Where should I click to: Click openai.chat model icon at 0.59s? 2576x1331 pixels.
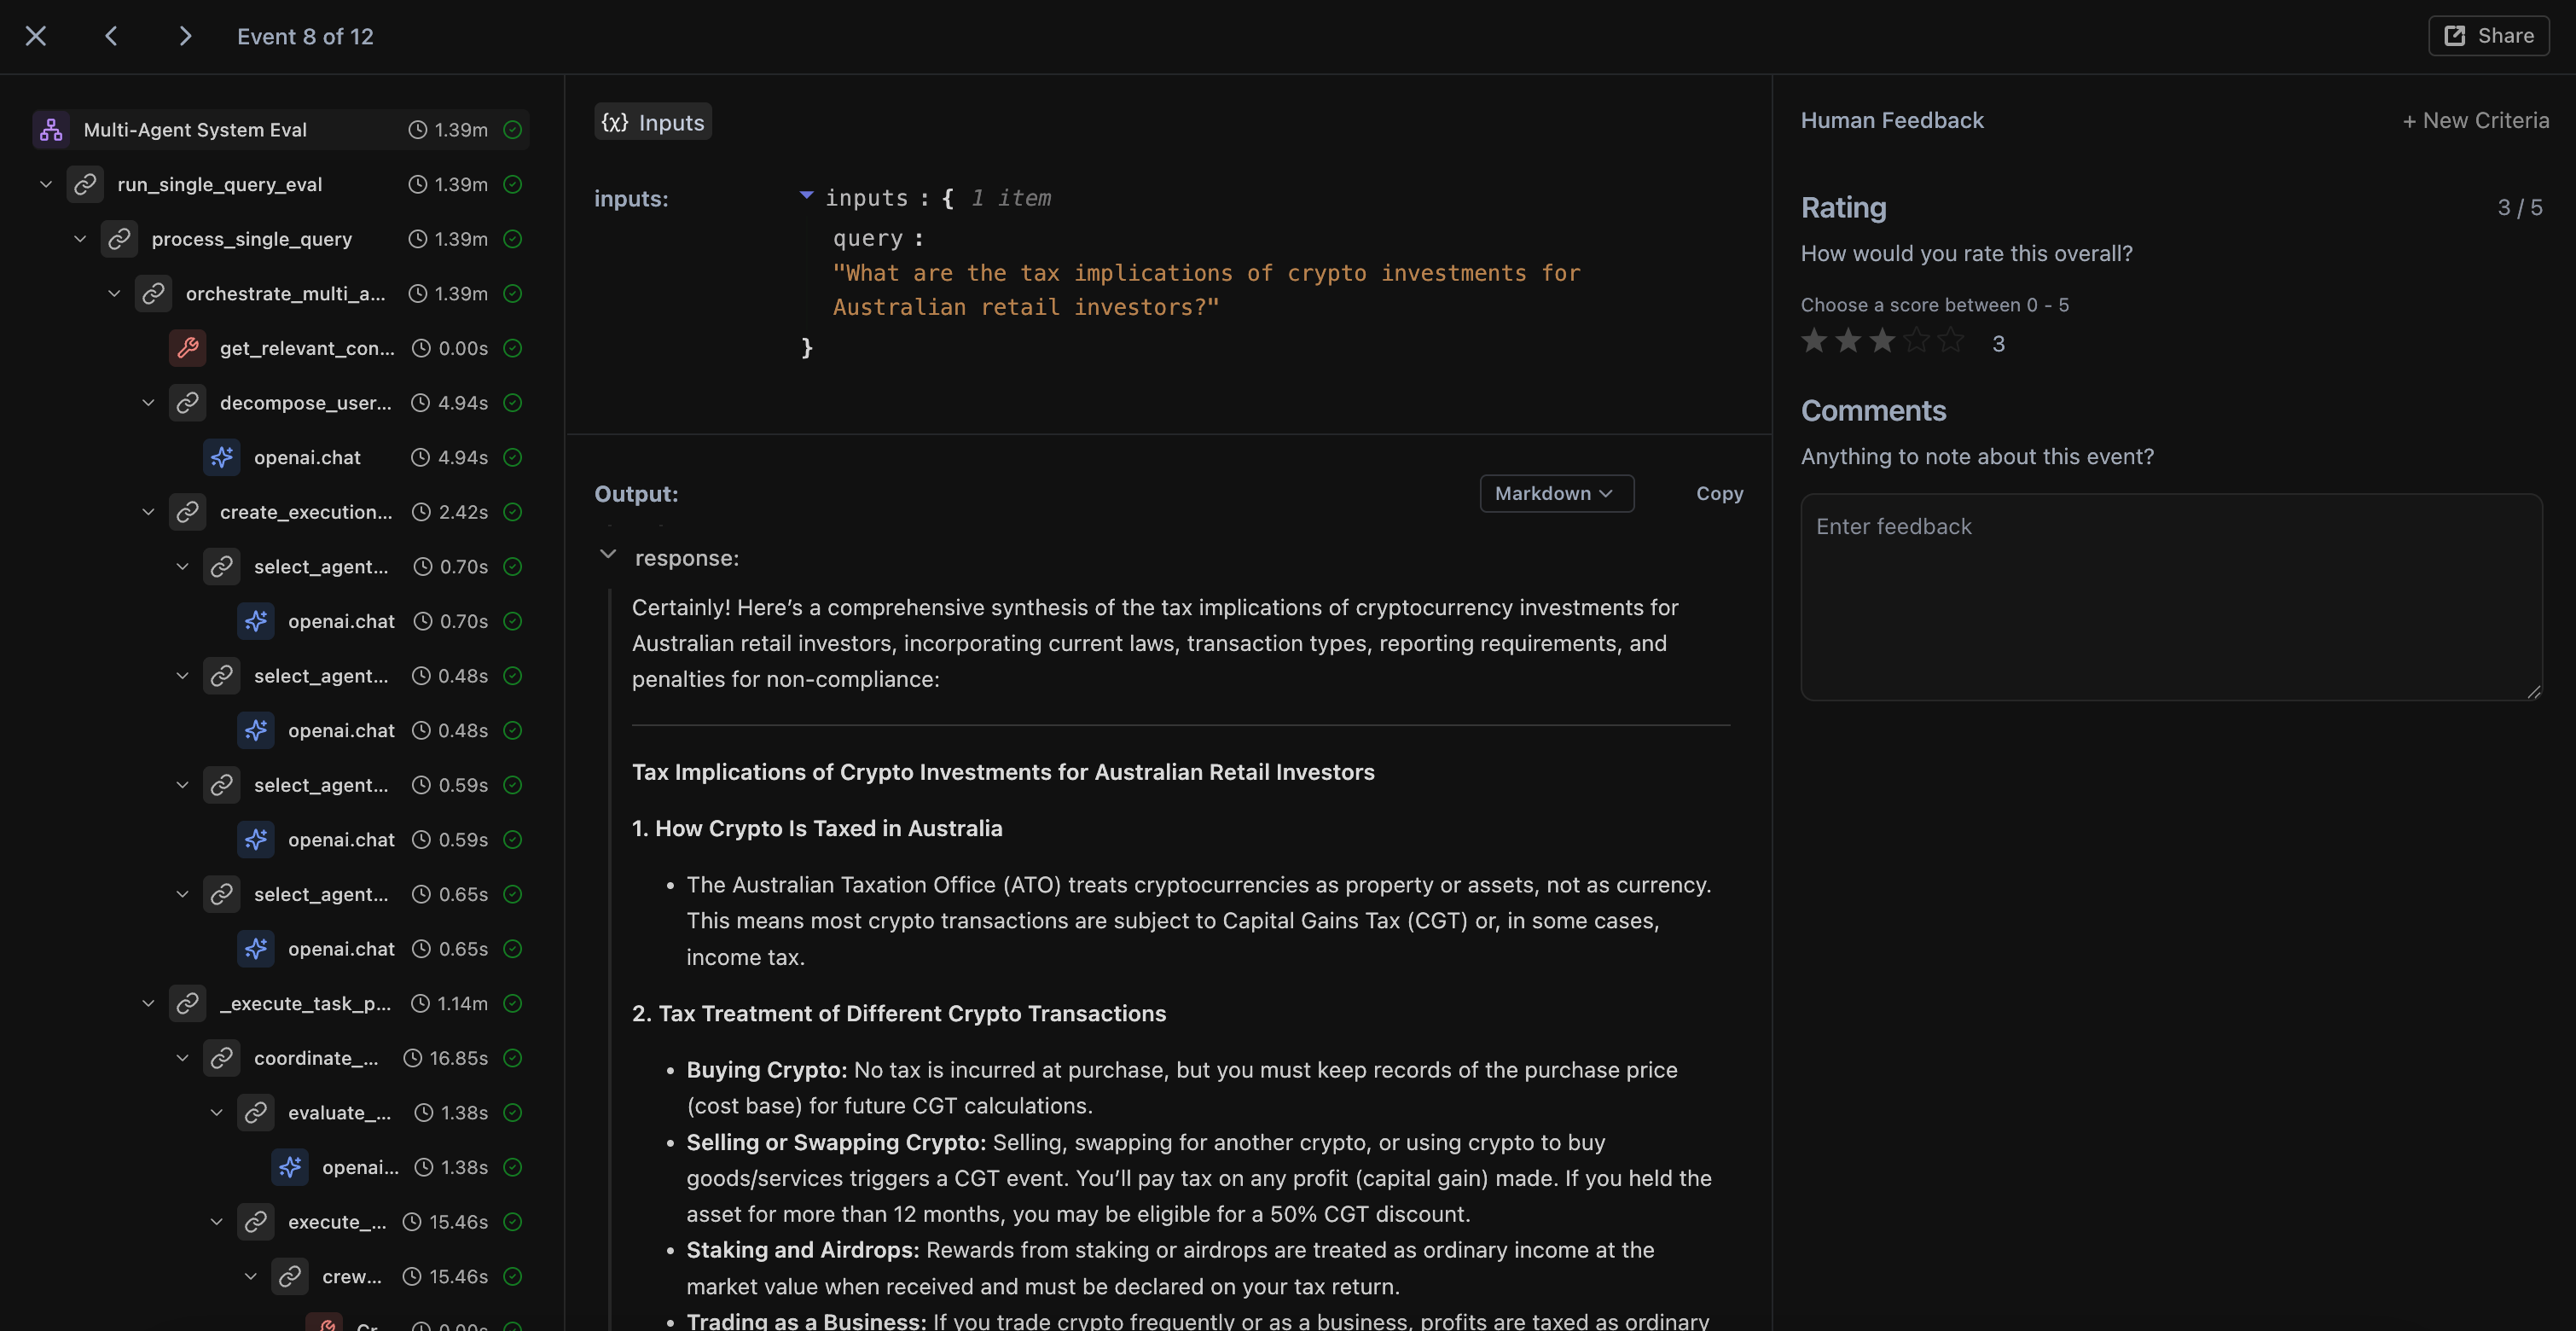click(255, 839)
